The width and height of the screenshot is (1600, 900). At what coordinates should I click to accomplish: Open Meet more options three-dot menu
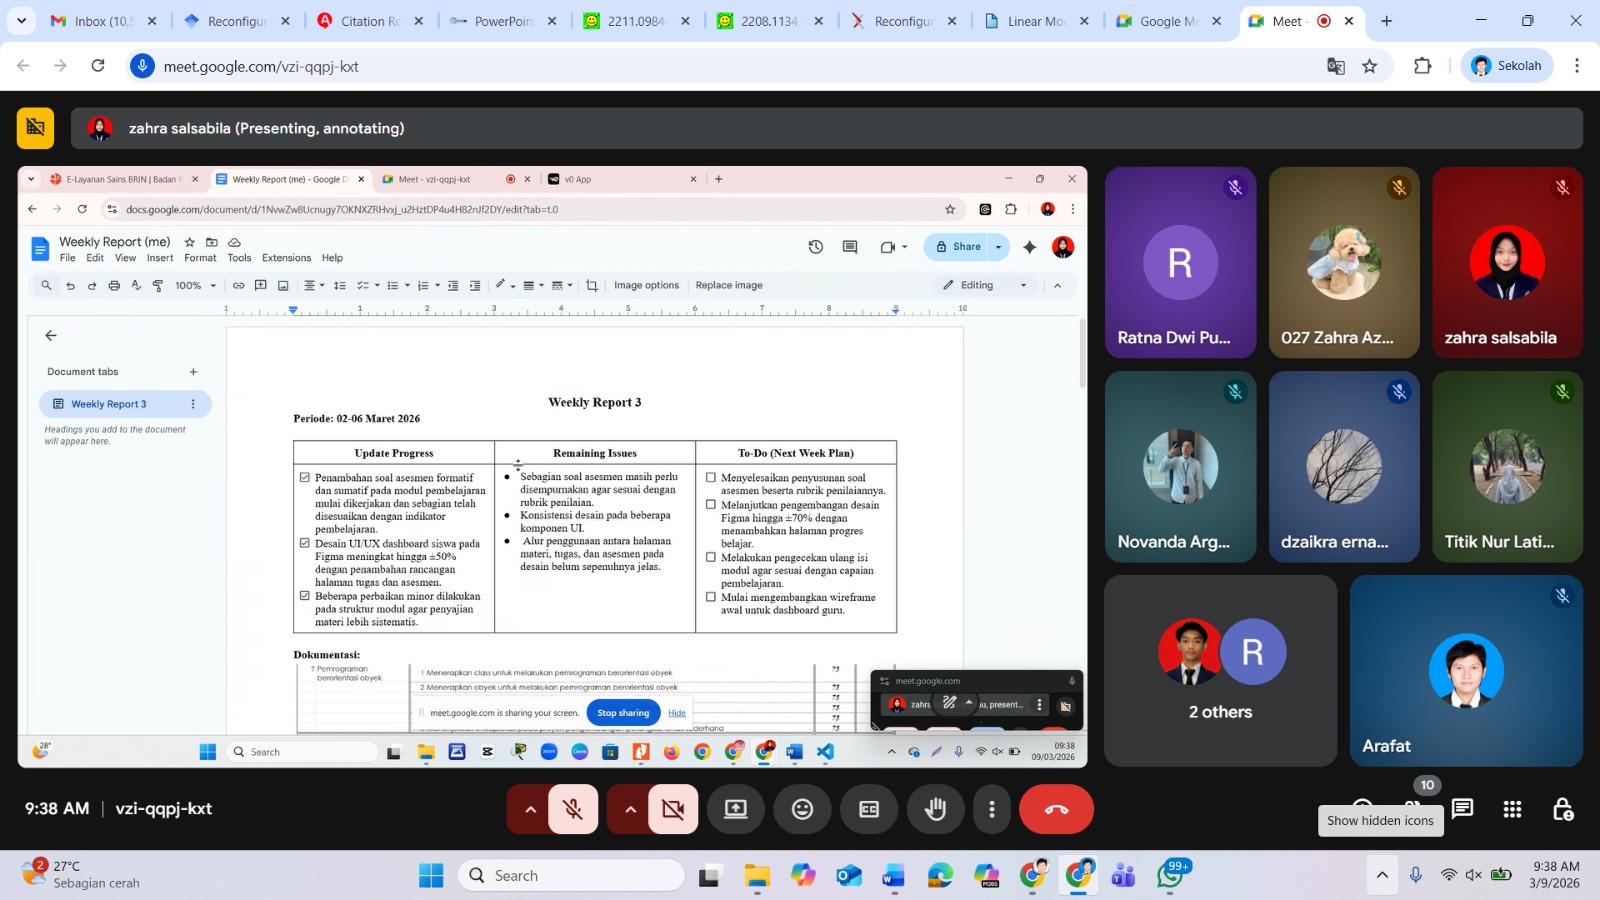point(992,809)
